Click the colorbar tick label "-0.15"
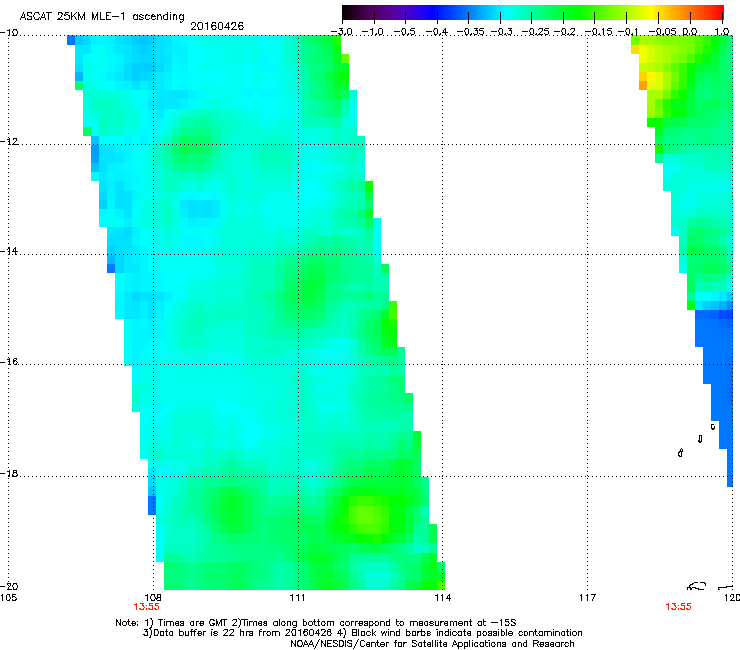This screenshot has width=740, height=650. 598,32
